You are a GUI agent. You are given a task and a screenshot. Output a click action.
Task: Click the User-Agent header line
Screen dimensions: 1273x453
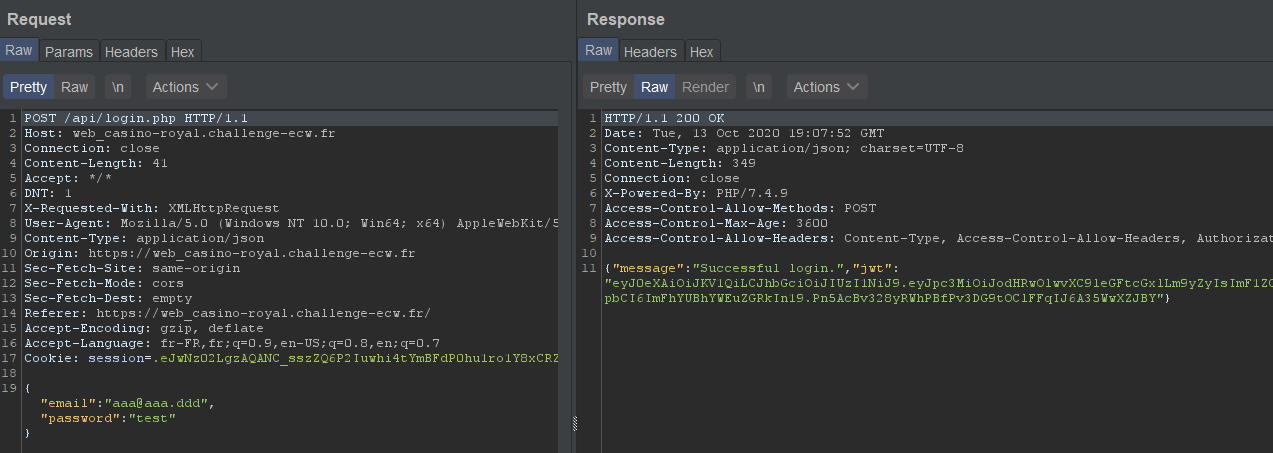[291, 223]
